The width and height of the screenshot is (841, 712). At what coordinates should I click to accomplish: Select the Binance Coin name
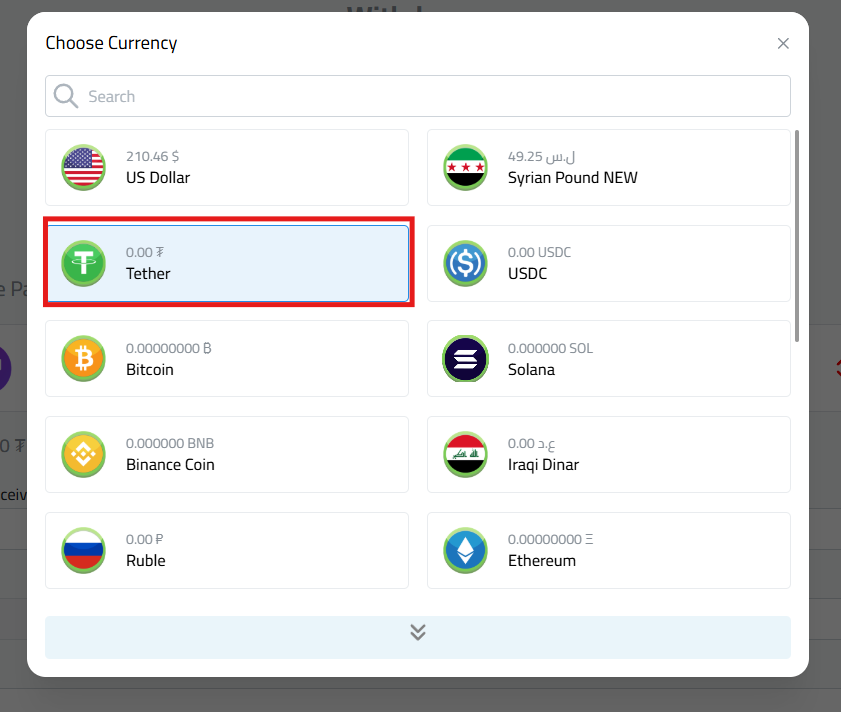pyautogui.click(x=170, y=465)
